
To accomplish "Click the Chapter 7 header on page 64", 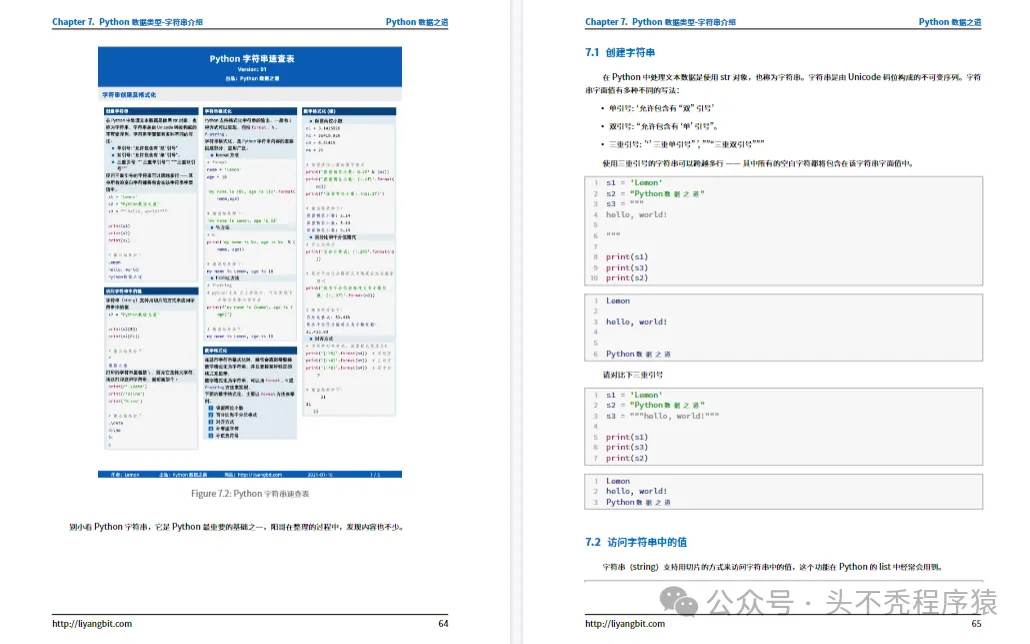I will (x=127, y=22).
